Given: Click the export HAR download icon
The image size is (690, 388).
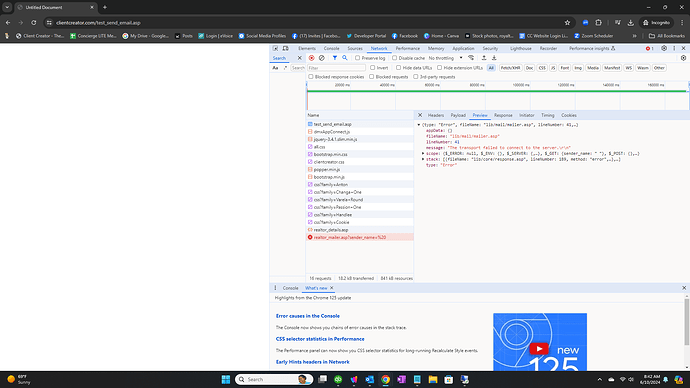Looking at the screenshot, I should pos(494,58).
